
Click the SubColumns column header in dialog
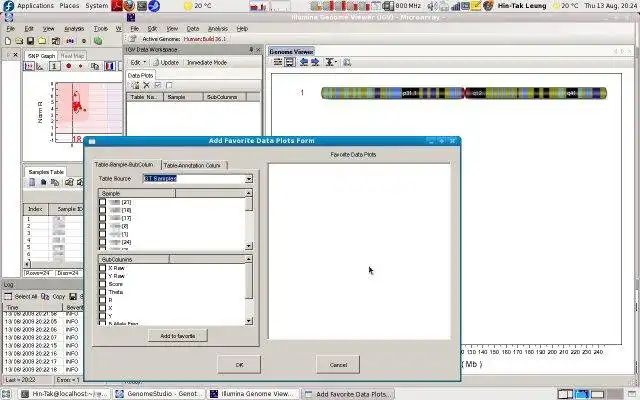(133, 259)
